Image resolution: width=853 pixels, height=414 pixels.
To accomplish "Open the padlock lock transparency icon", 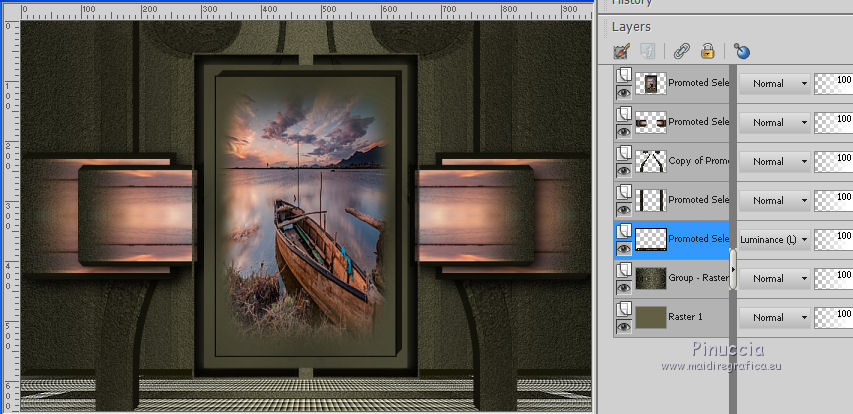I will click(707, 52).
